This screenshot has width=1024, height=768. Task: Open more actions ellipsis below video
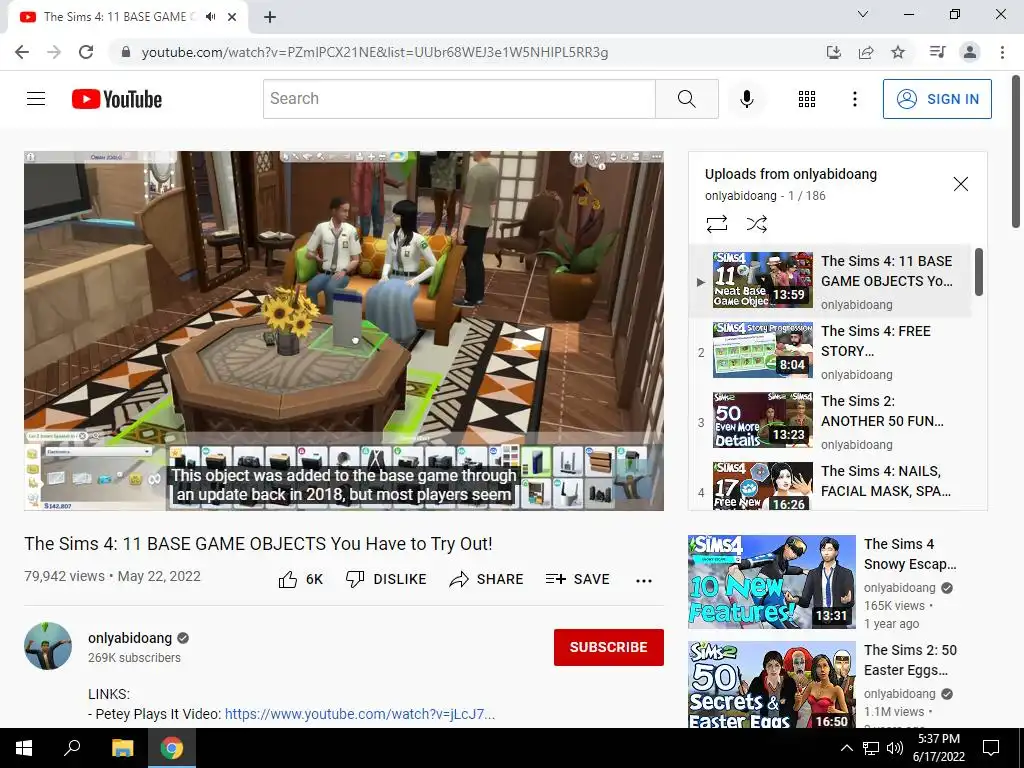[x=644, y=581]
